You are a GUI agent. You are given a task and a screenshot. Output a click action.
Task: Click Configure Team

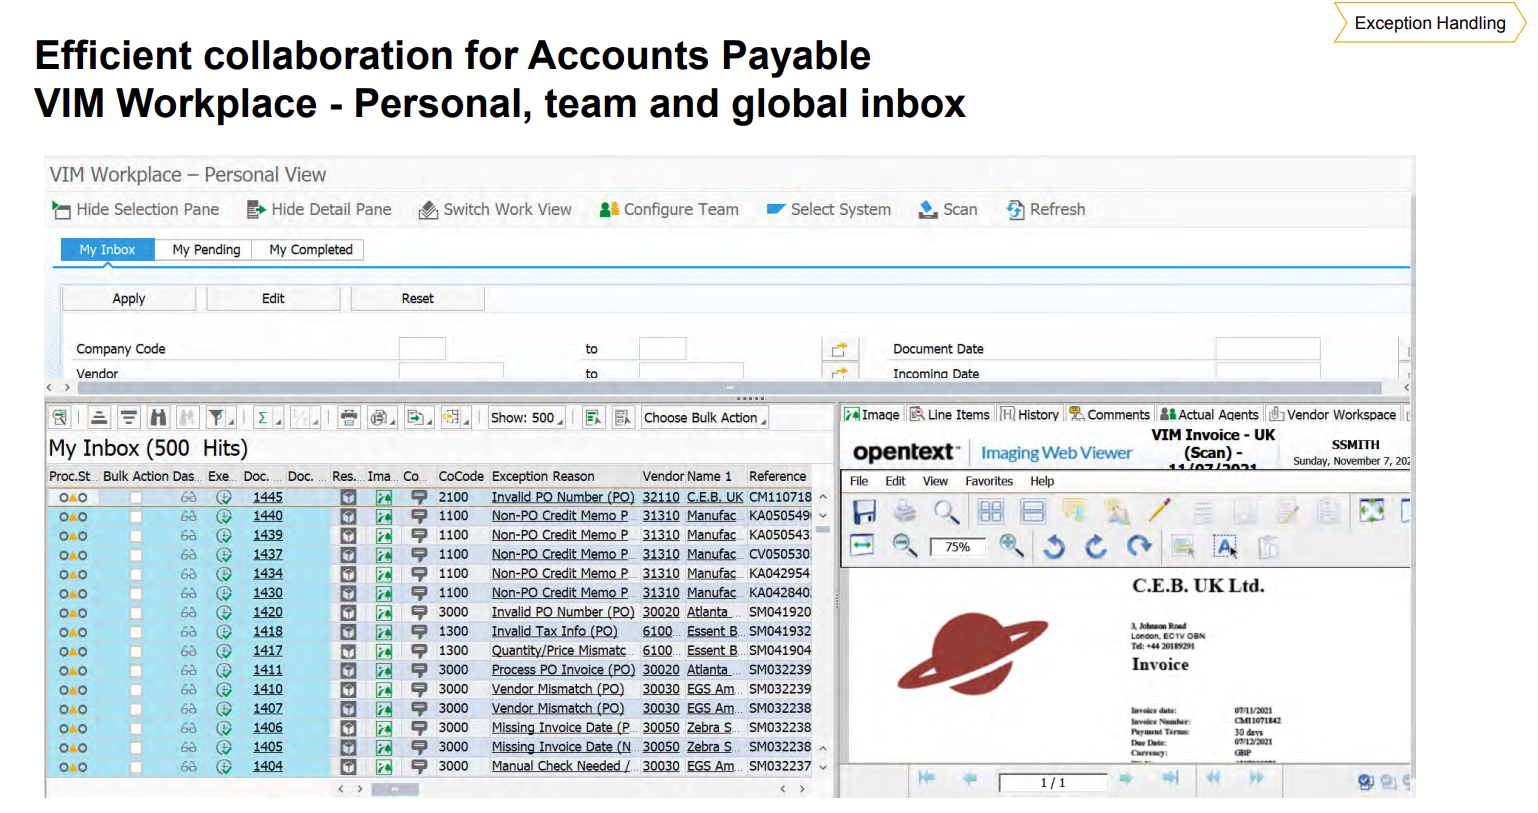[x=669, y=210]
